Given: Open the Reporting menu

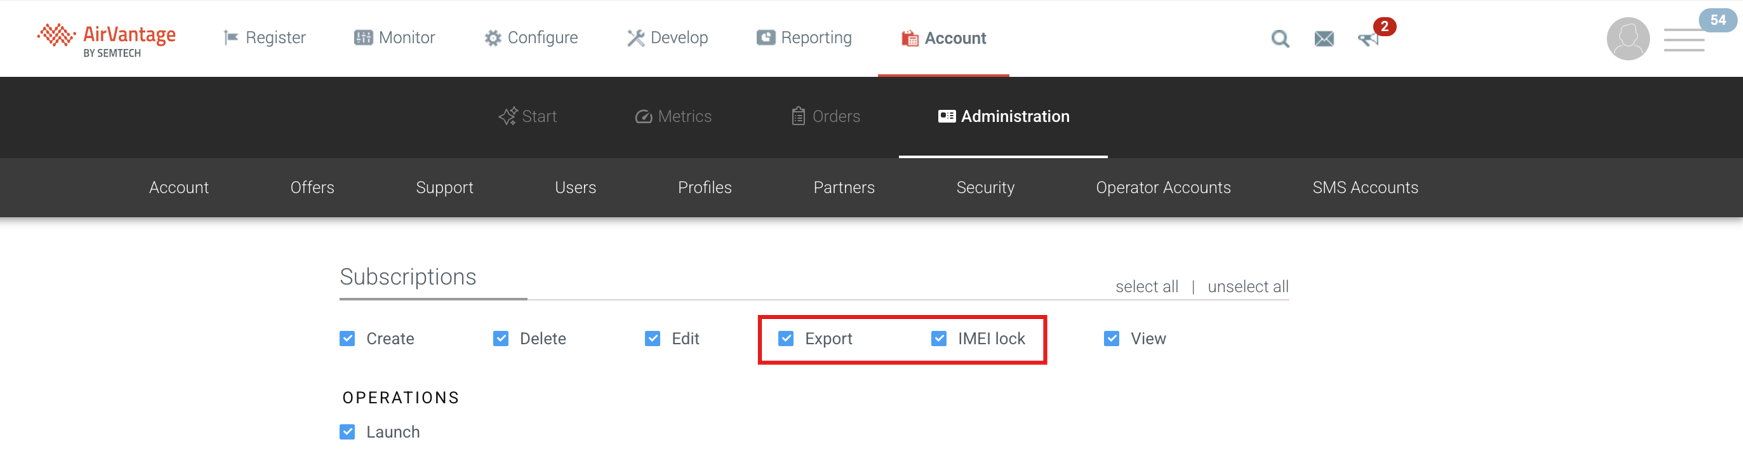Looking at the screenshot, I should pyautogui.click(x=804, y=38).
